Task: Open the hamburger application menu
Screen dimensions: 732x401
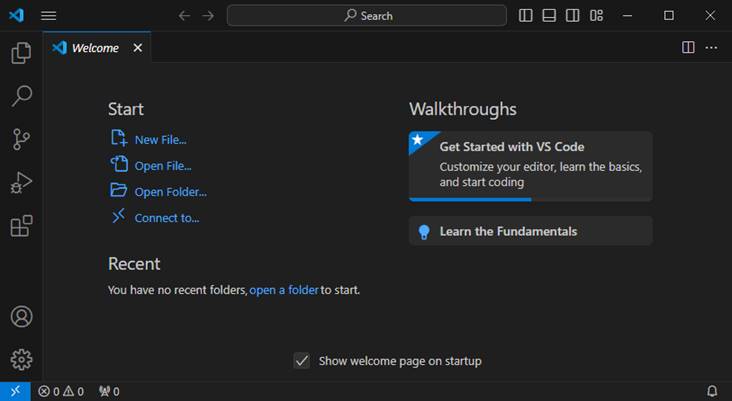Action: coord(49,15)
